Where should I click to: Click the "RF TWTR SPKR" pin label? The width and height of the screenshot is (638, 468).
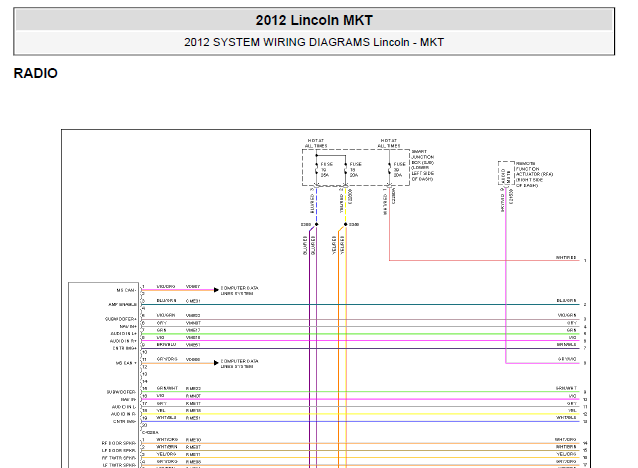point(119,457)
